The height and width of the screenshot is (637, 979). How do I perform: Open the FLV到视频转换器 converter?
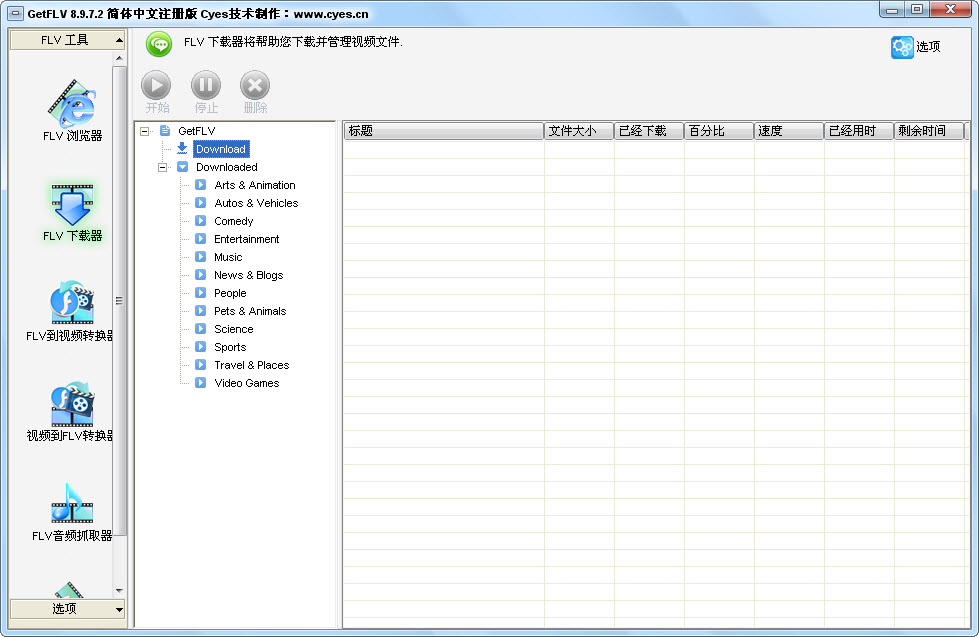tap(70, 311)
